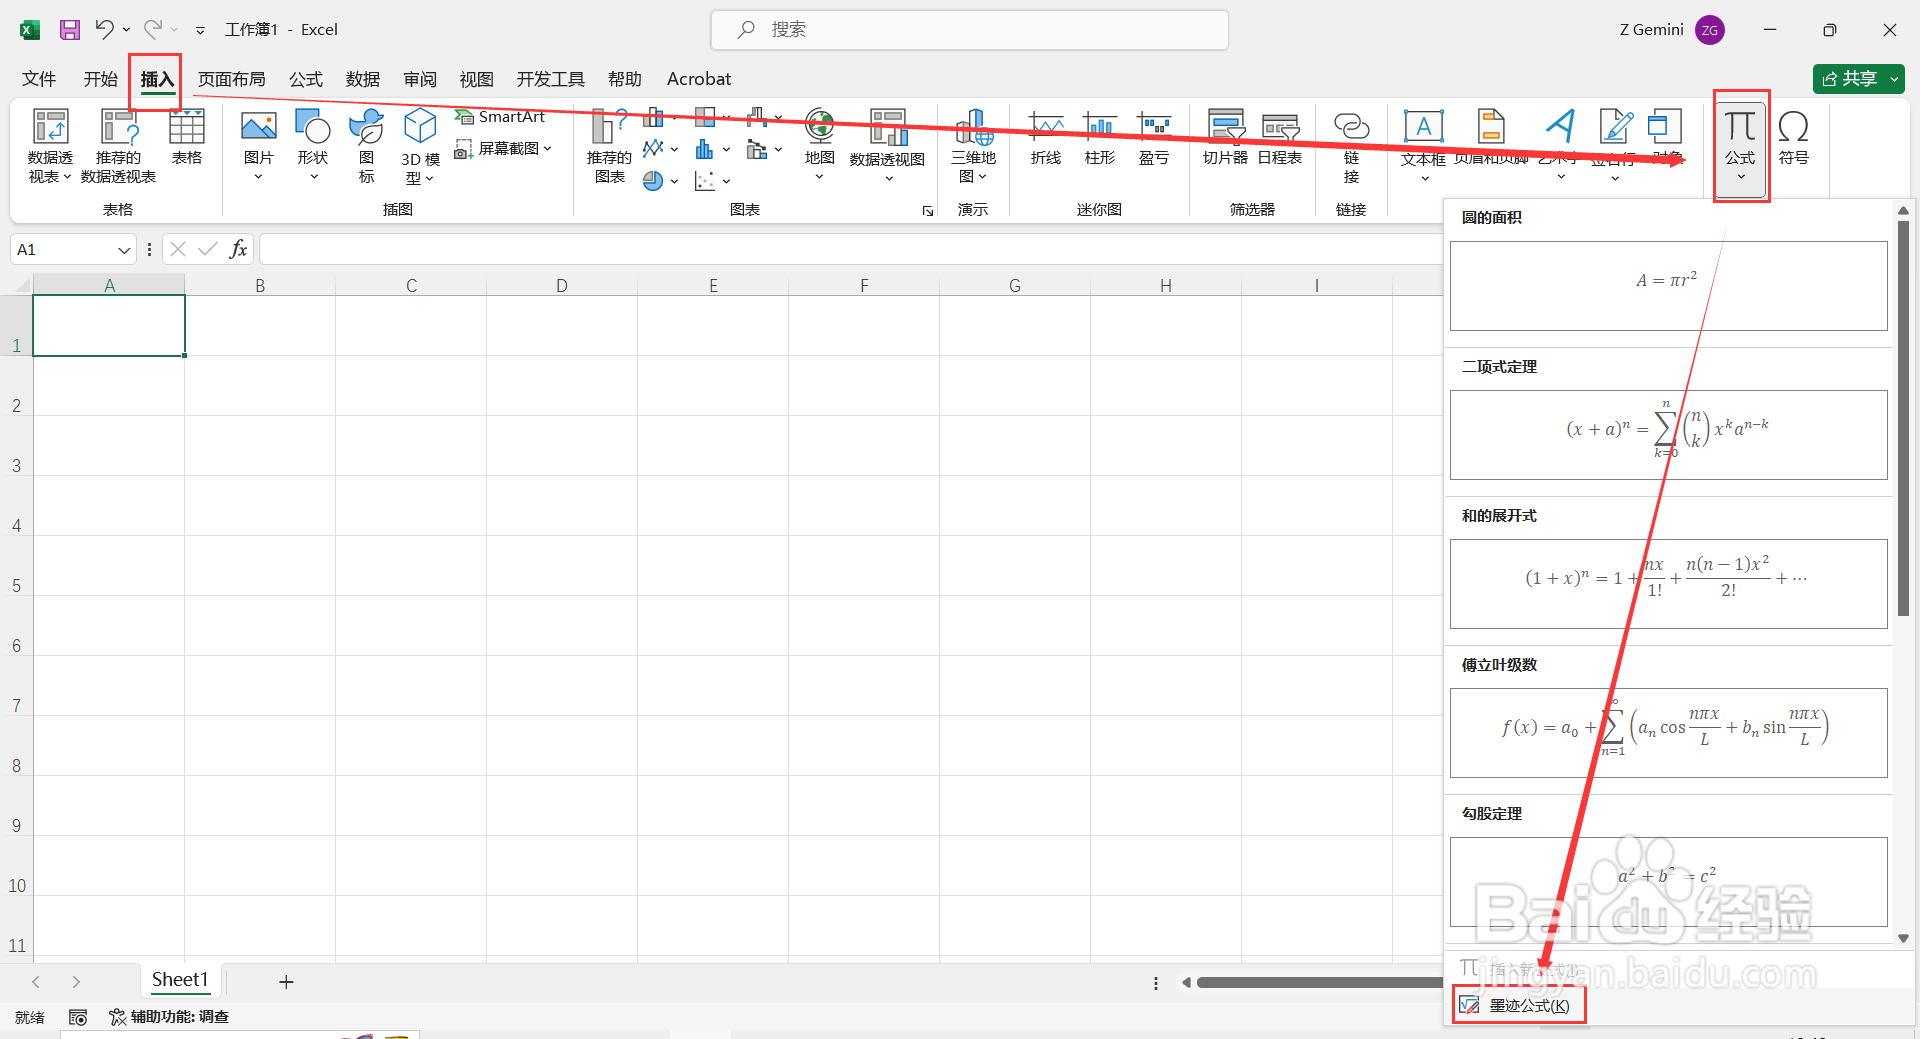The image size is (1920, 1039).
Task: Insert the Fourier Series (傅立叶级数) equation
Action: click(x=1668, y=732)
